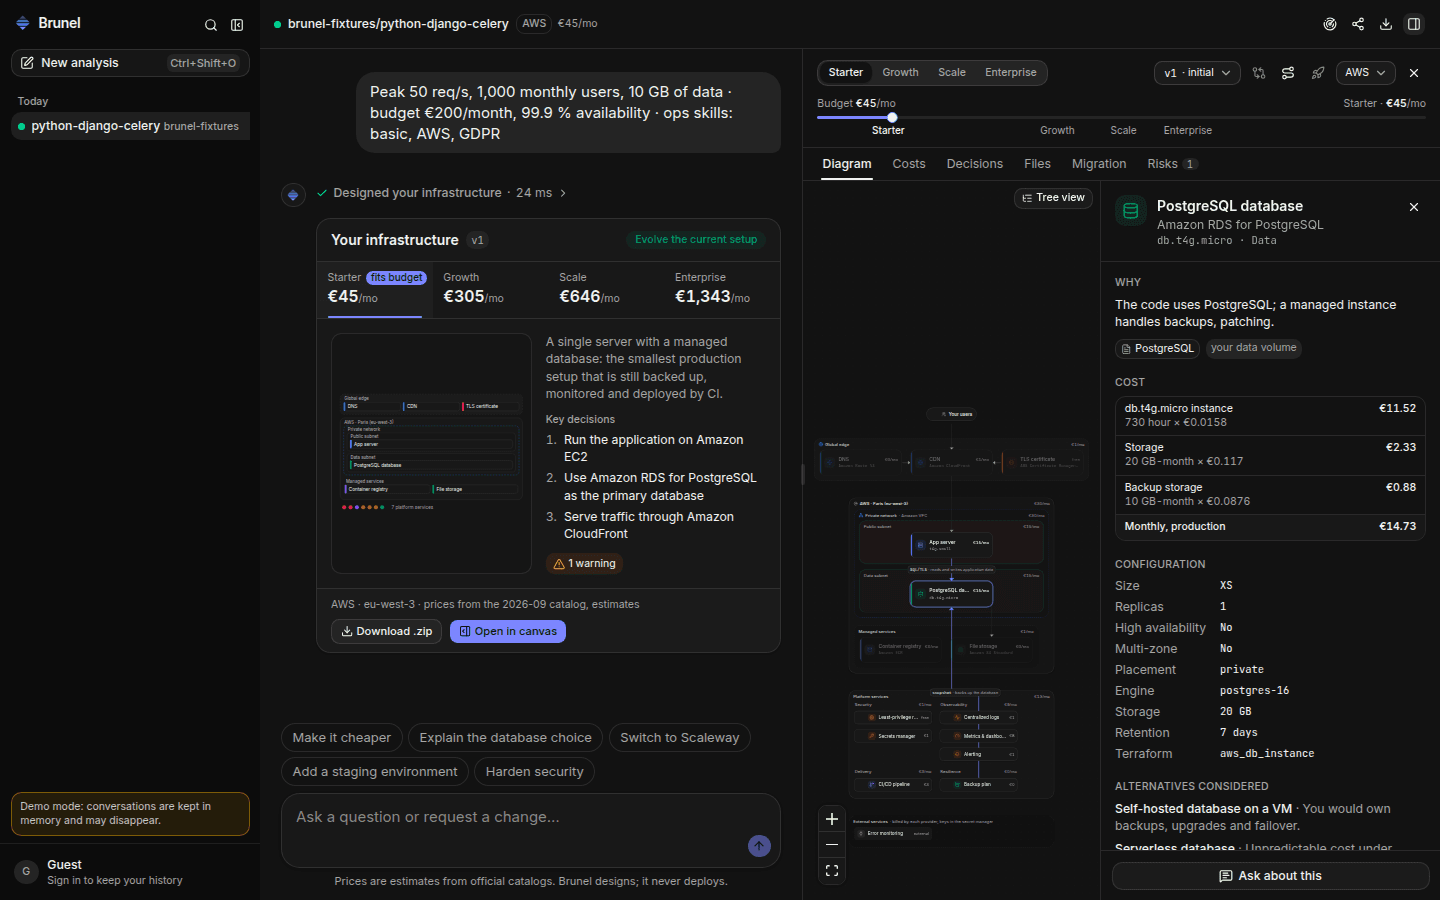Close the PostgreSQL database detail panel

tap(1414, 207)
